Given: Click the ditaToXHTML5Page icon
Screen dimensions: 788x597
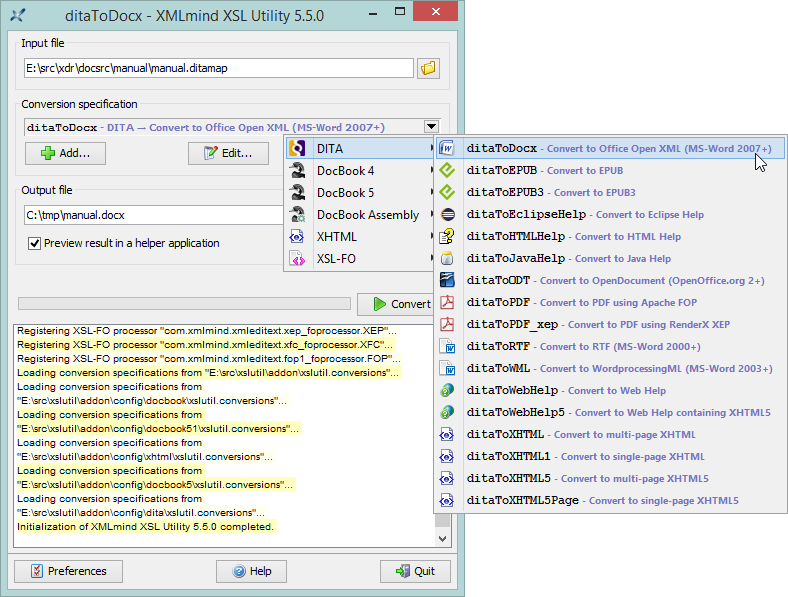Looking at the screenshot, I should (x=447, y=501).
